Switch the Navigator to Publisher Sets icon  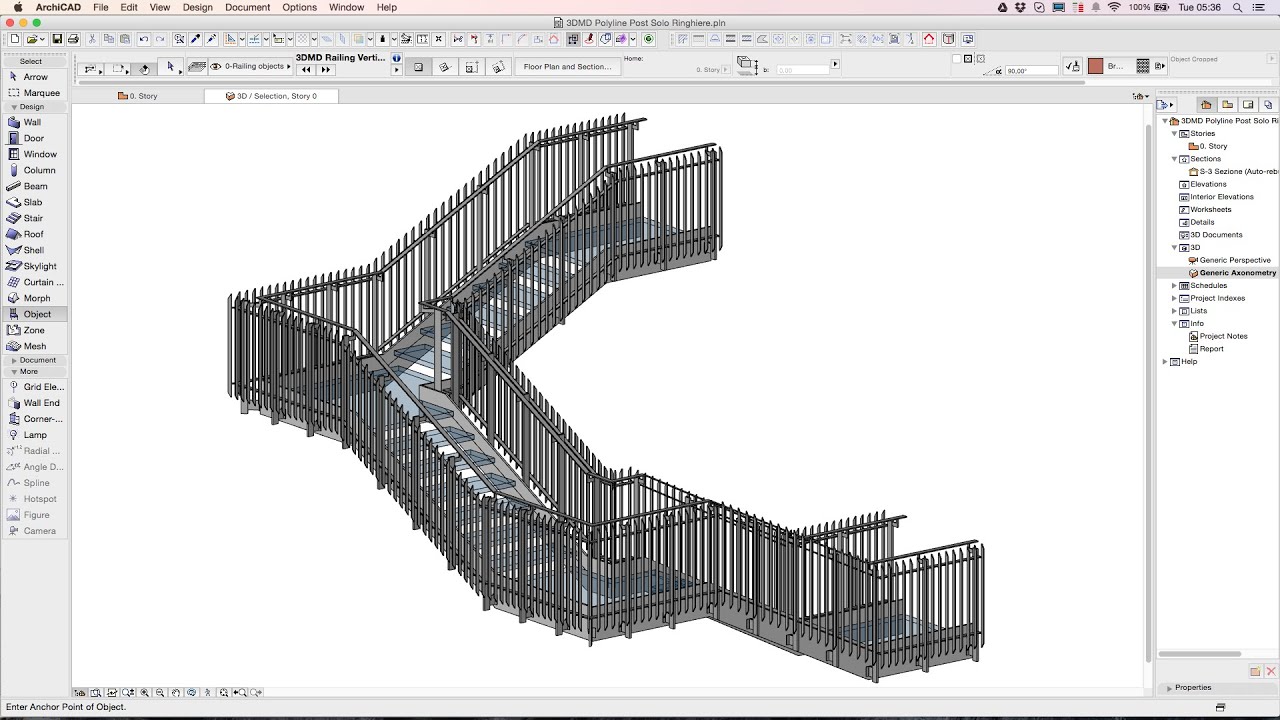pyautogui.click(x=1269, y=105)
